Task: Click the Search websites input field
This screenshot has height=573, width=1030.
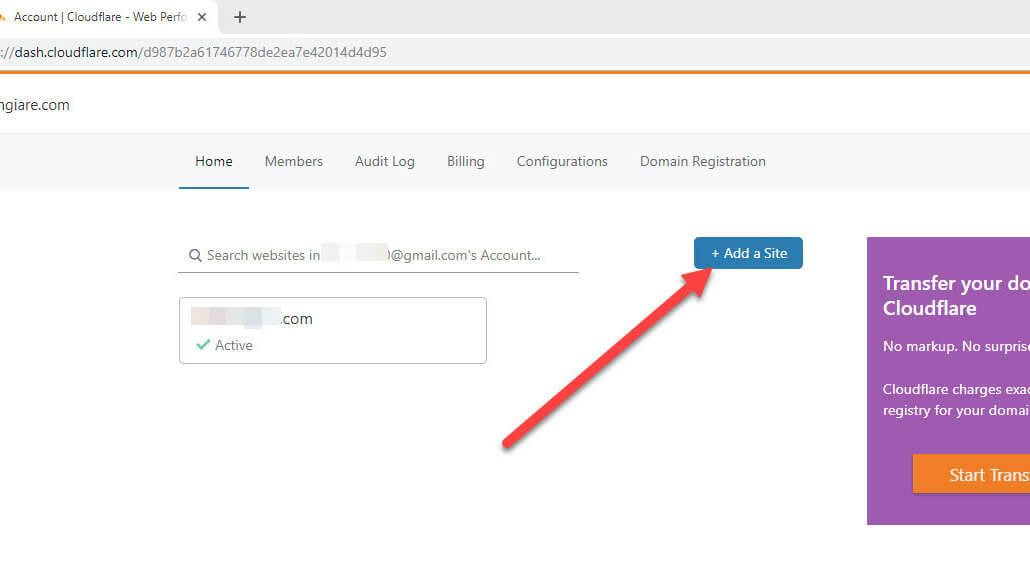Action: pyautogui.click(x=380, y=256)
